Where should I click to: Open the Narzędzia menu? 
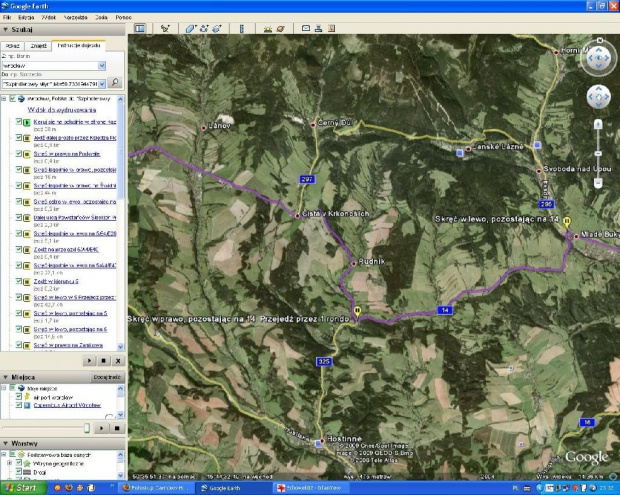coord(76,17)
